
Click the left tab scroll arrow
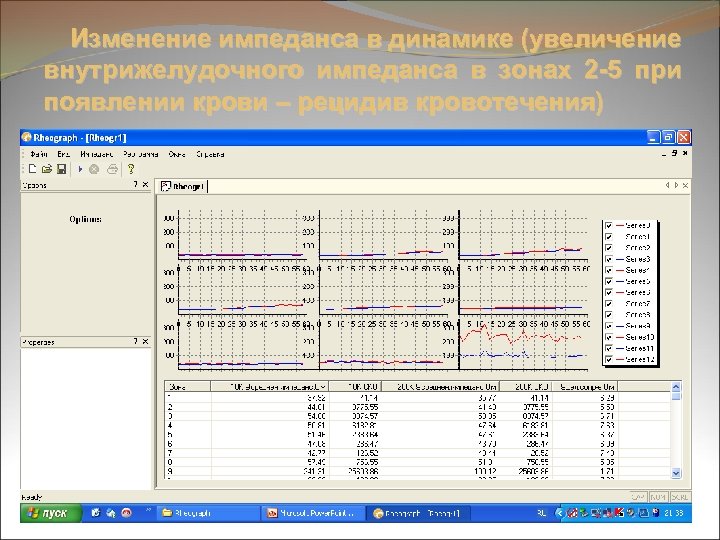point(667,185)
